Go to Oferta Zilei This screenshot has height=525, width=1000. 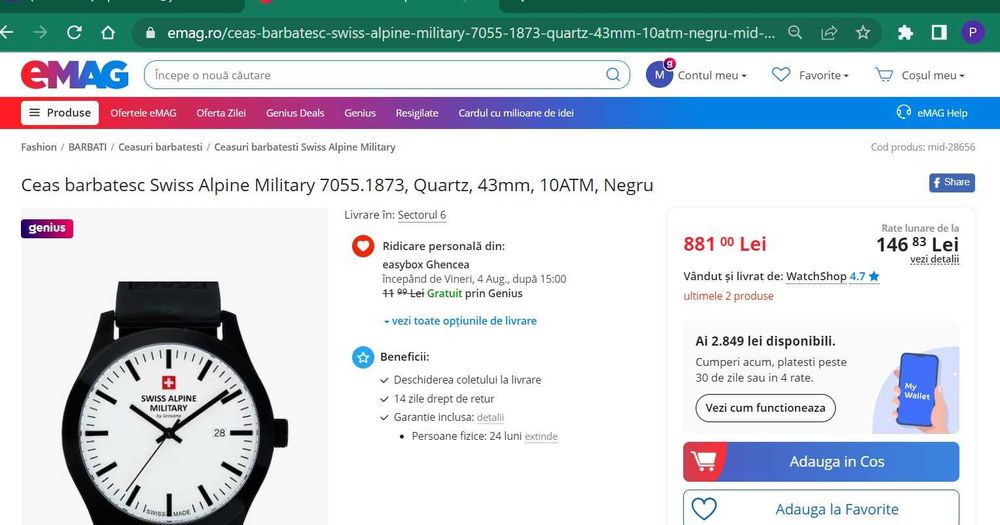221,113
